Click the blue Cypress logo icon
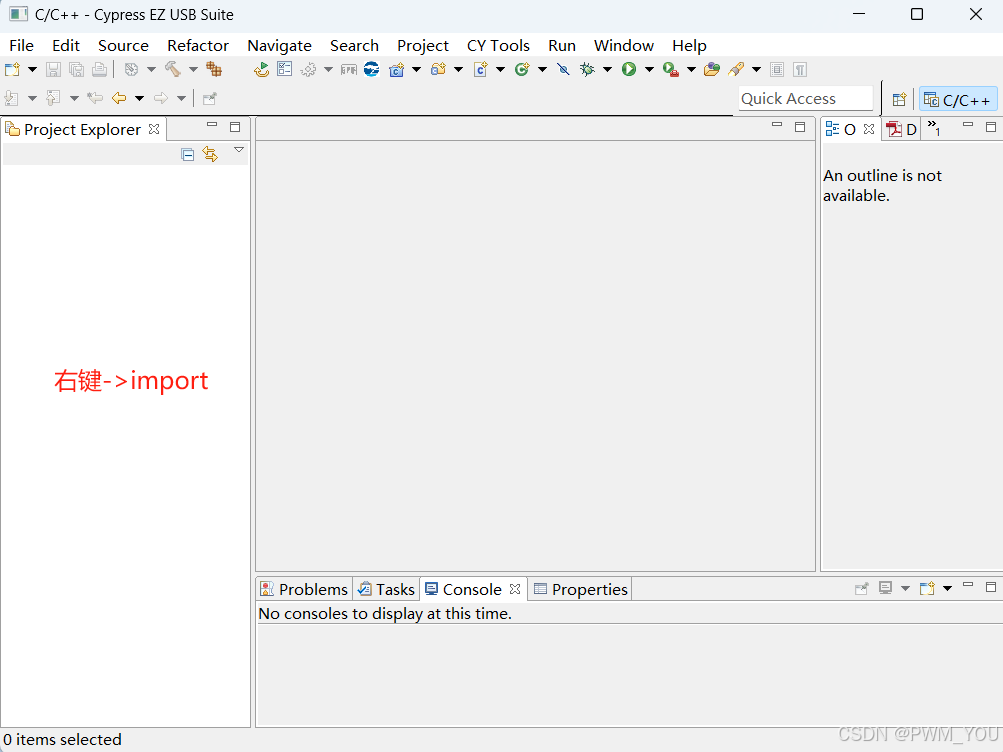Viewport: 1003px width, 752px height. pos(372,69)
